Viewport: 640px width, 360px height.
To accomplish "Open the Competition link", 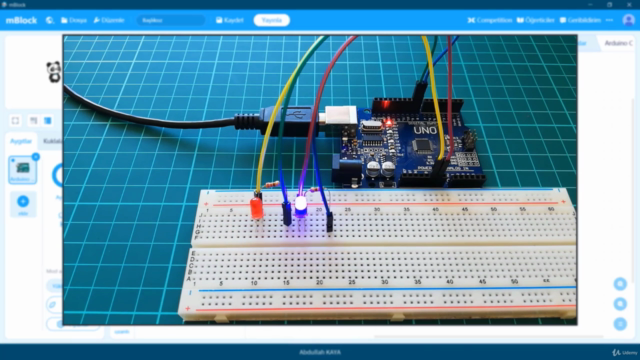I will coord(490,20).
